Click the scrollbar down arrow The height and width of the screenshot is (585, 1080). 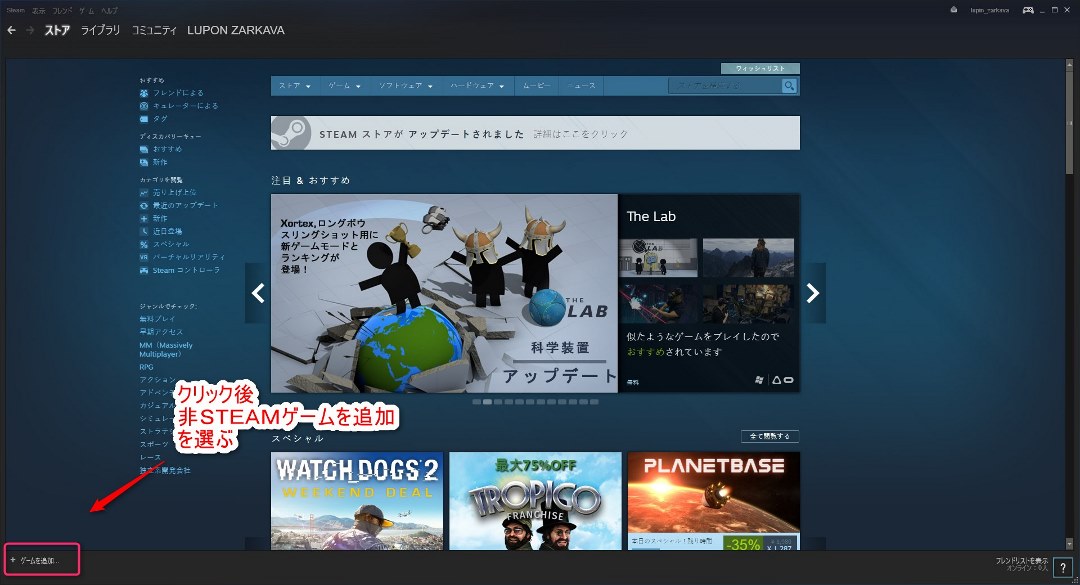[x=1069, y=544]
